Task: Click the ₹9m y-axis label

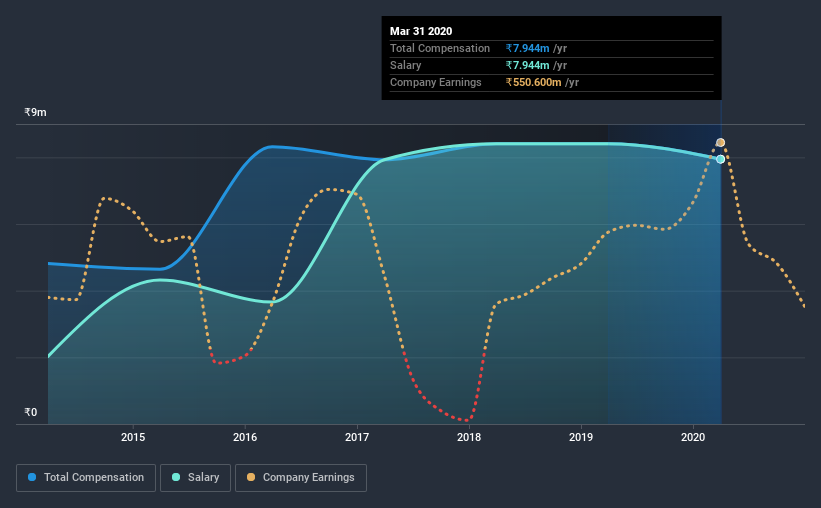Action: (x=35, y=113)
